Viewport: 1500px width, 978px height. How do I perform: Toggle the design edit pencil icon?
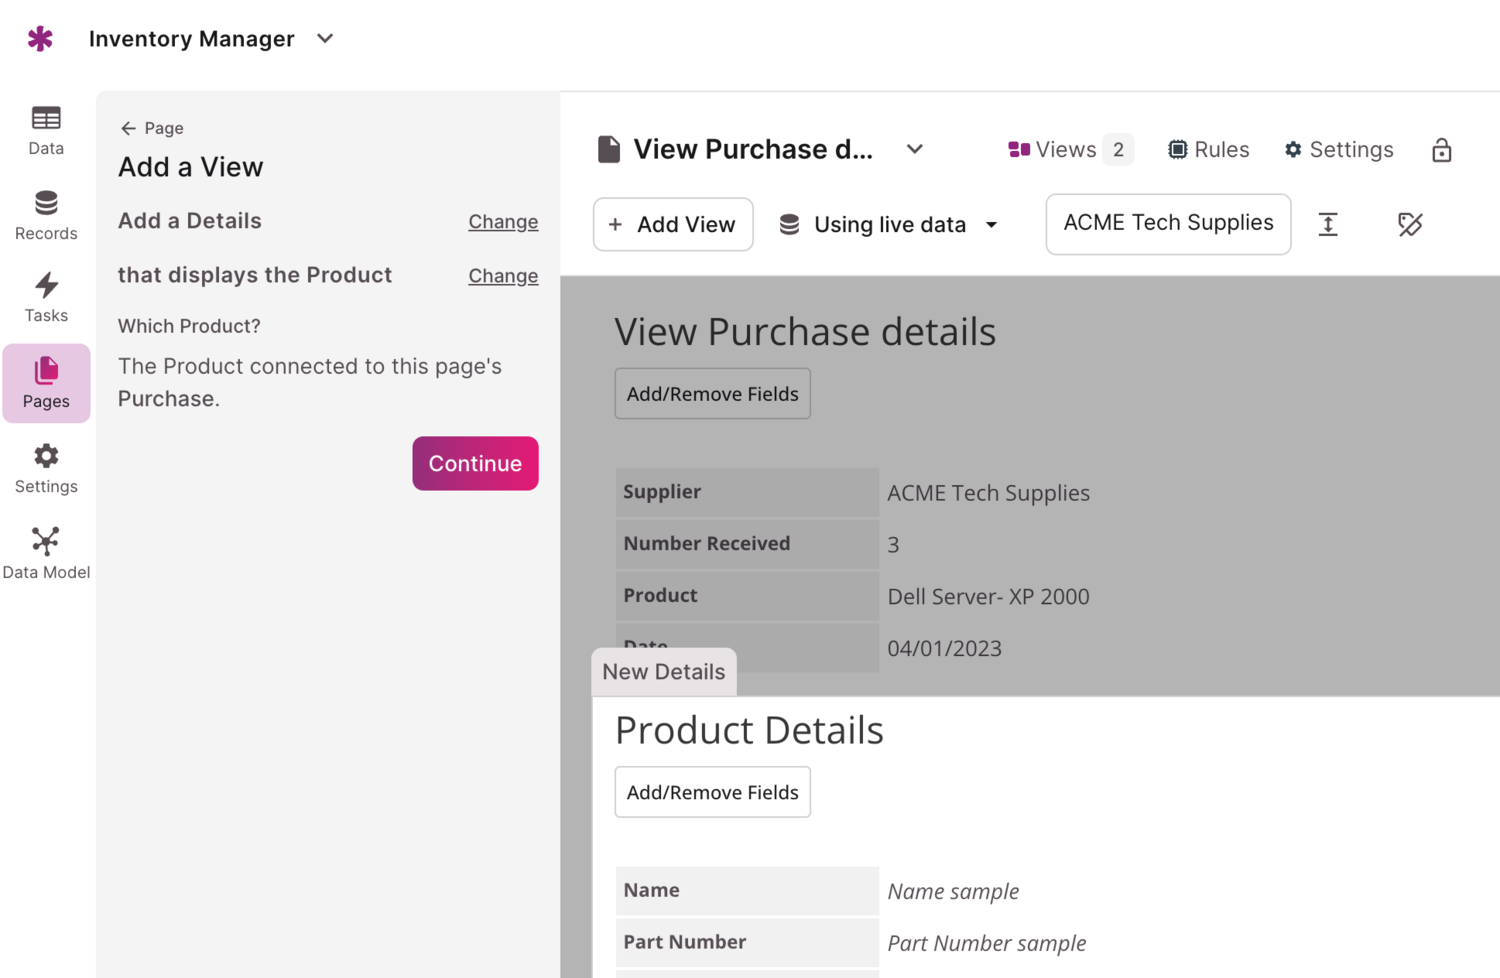click(1410, 224)
